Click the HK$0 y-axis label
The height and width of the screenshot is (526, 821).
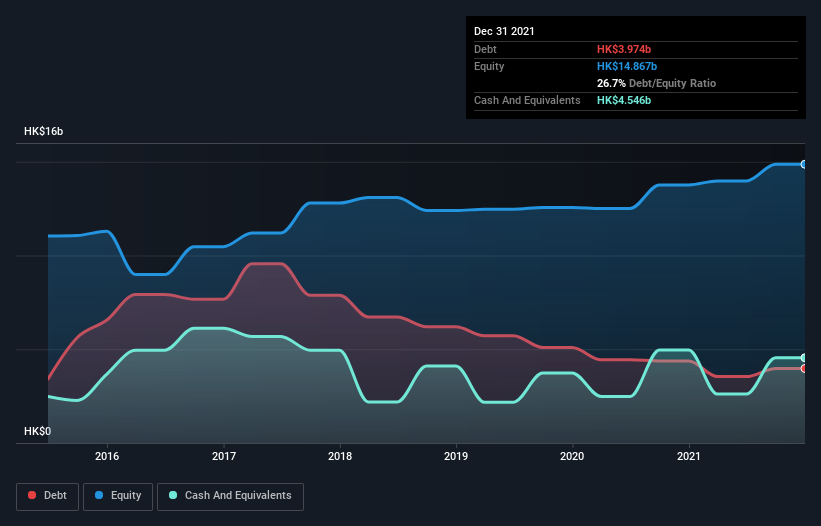click(37, 431)
